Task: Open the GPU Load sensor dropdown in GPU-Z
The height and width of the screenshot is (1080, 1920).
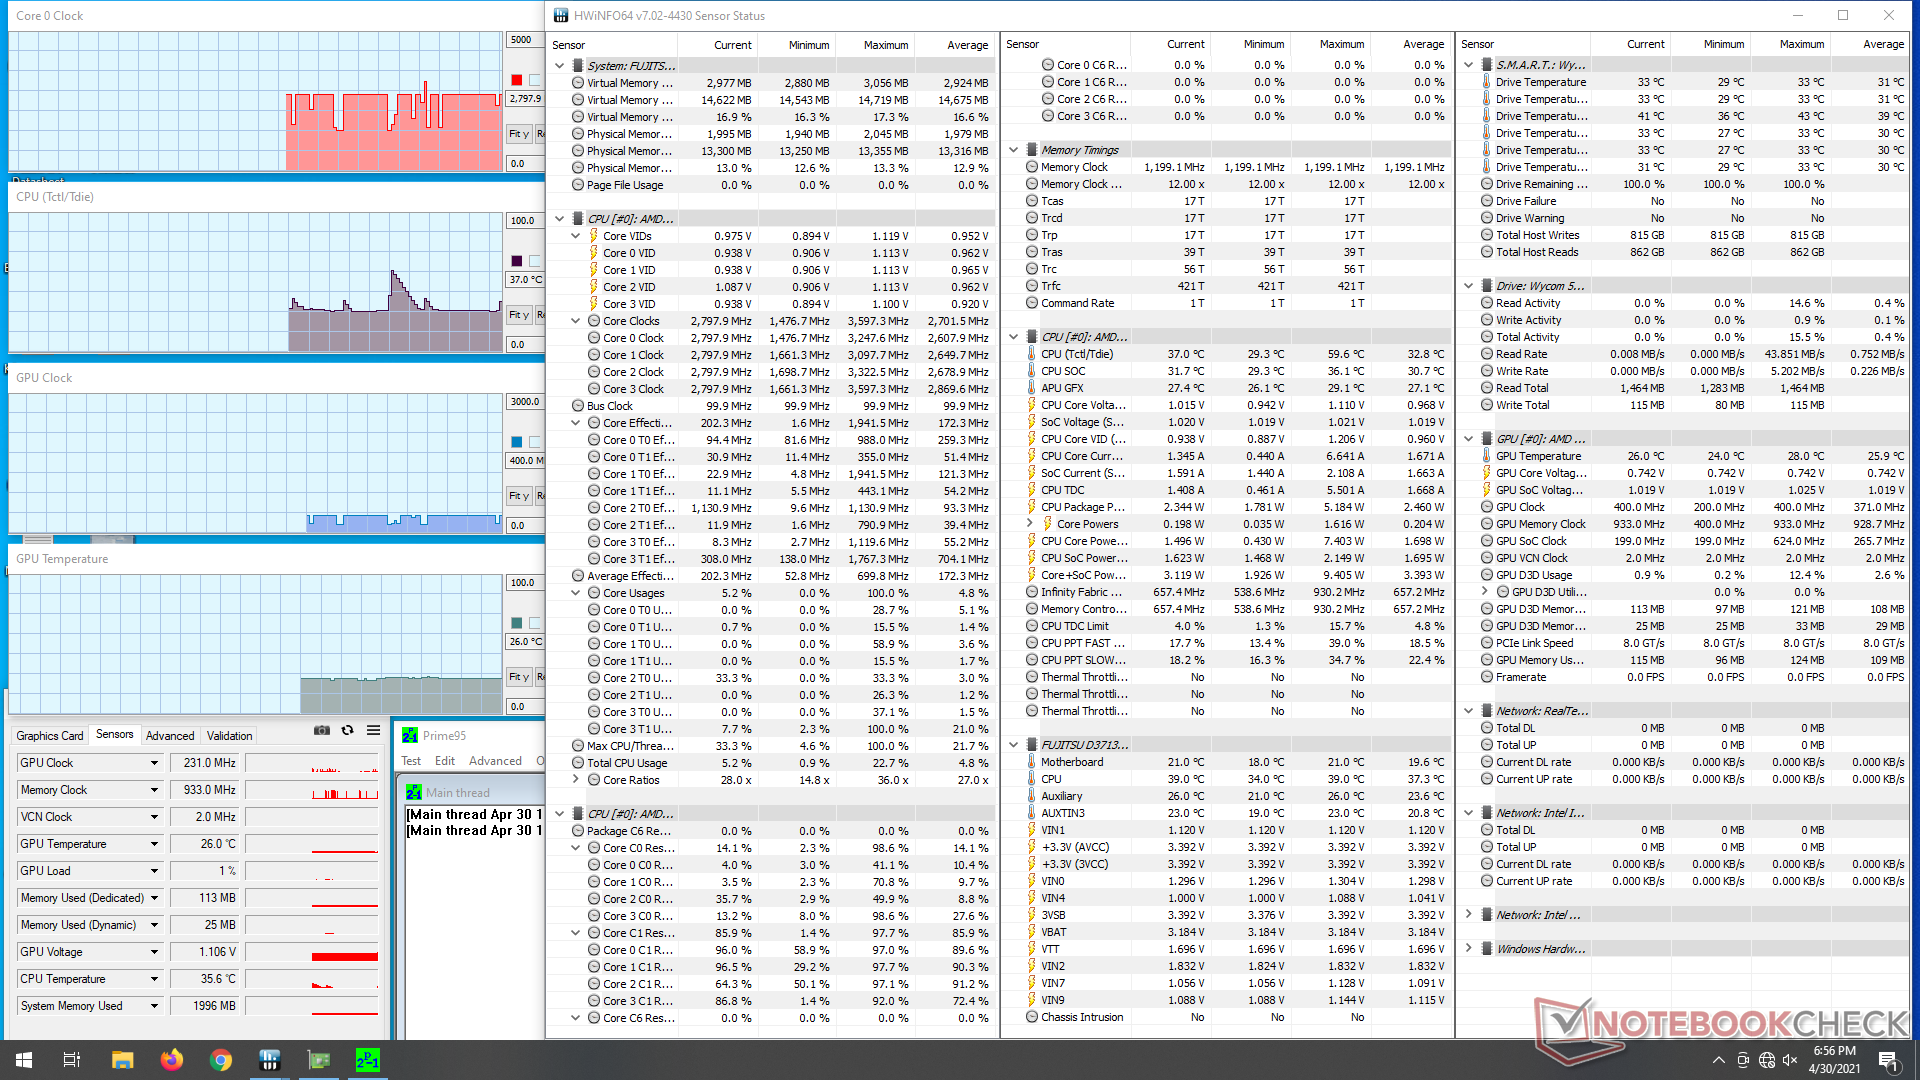Action: [154, 871]
